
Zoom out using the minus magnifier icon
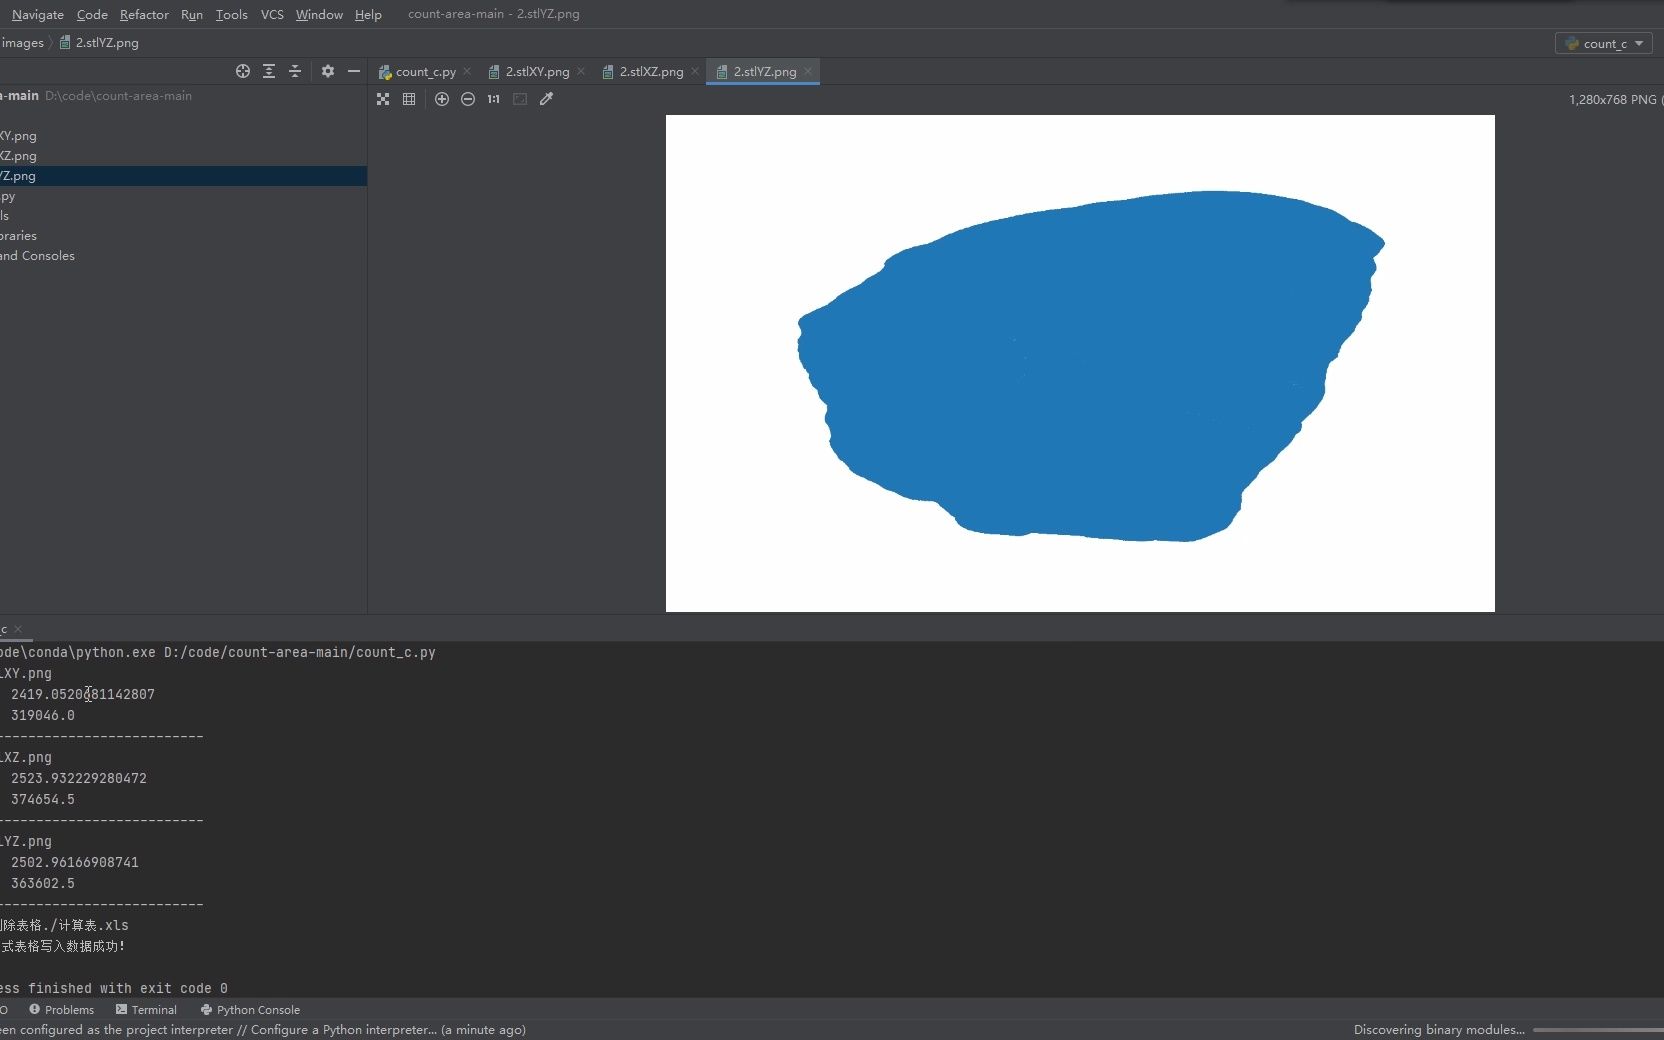467,99
